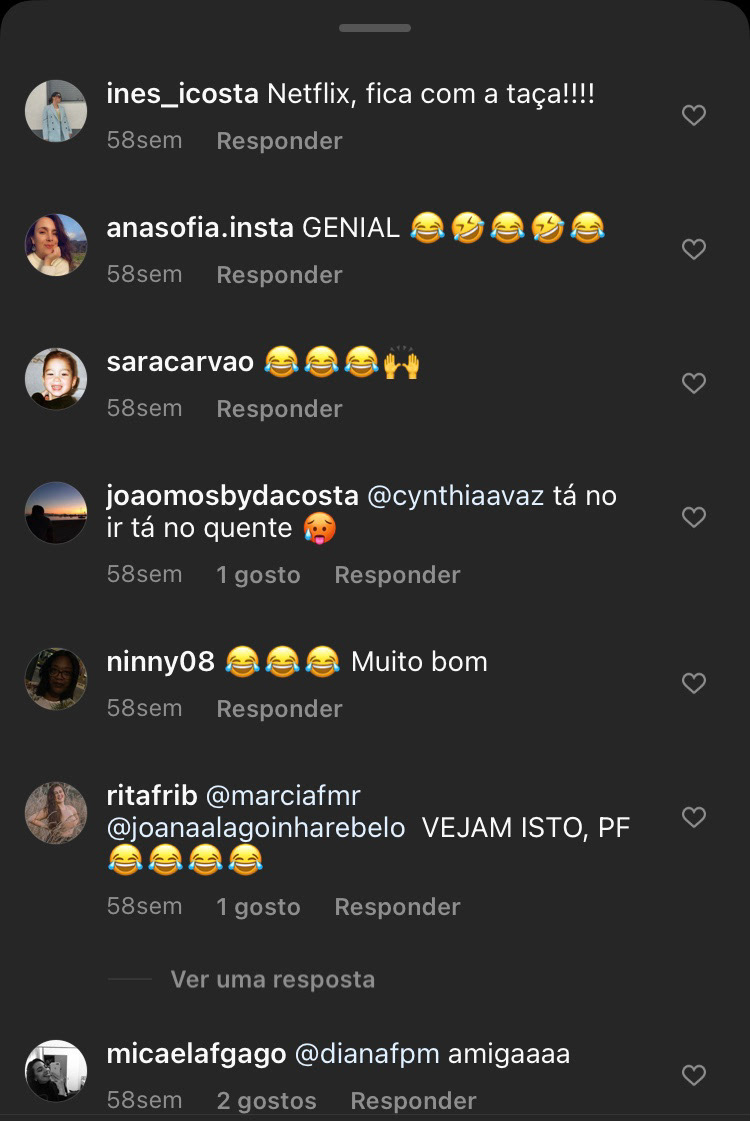Expand "Ver uma resposta" under ritafrib's comment
Screen dimensions: 750x1121
(272, 979)
